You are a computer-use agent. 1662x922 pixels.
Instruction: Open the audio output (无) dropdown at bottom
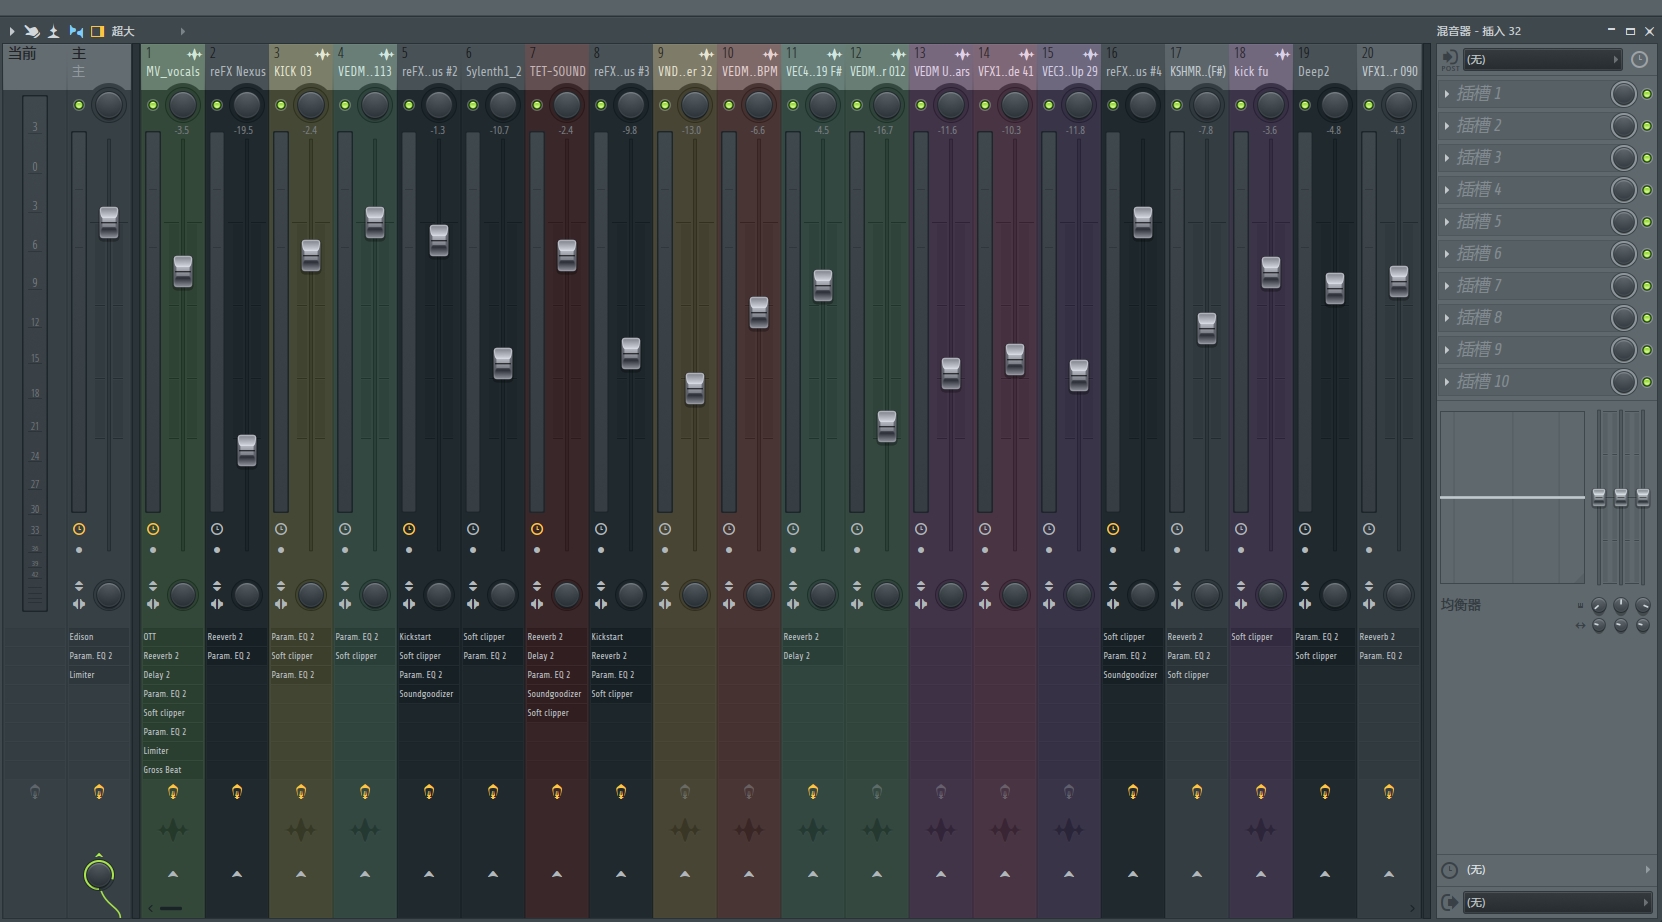(x=1557, y=902)
